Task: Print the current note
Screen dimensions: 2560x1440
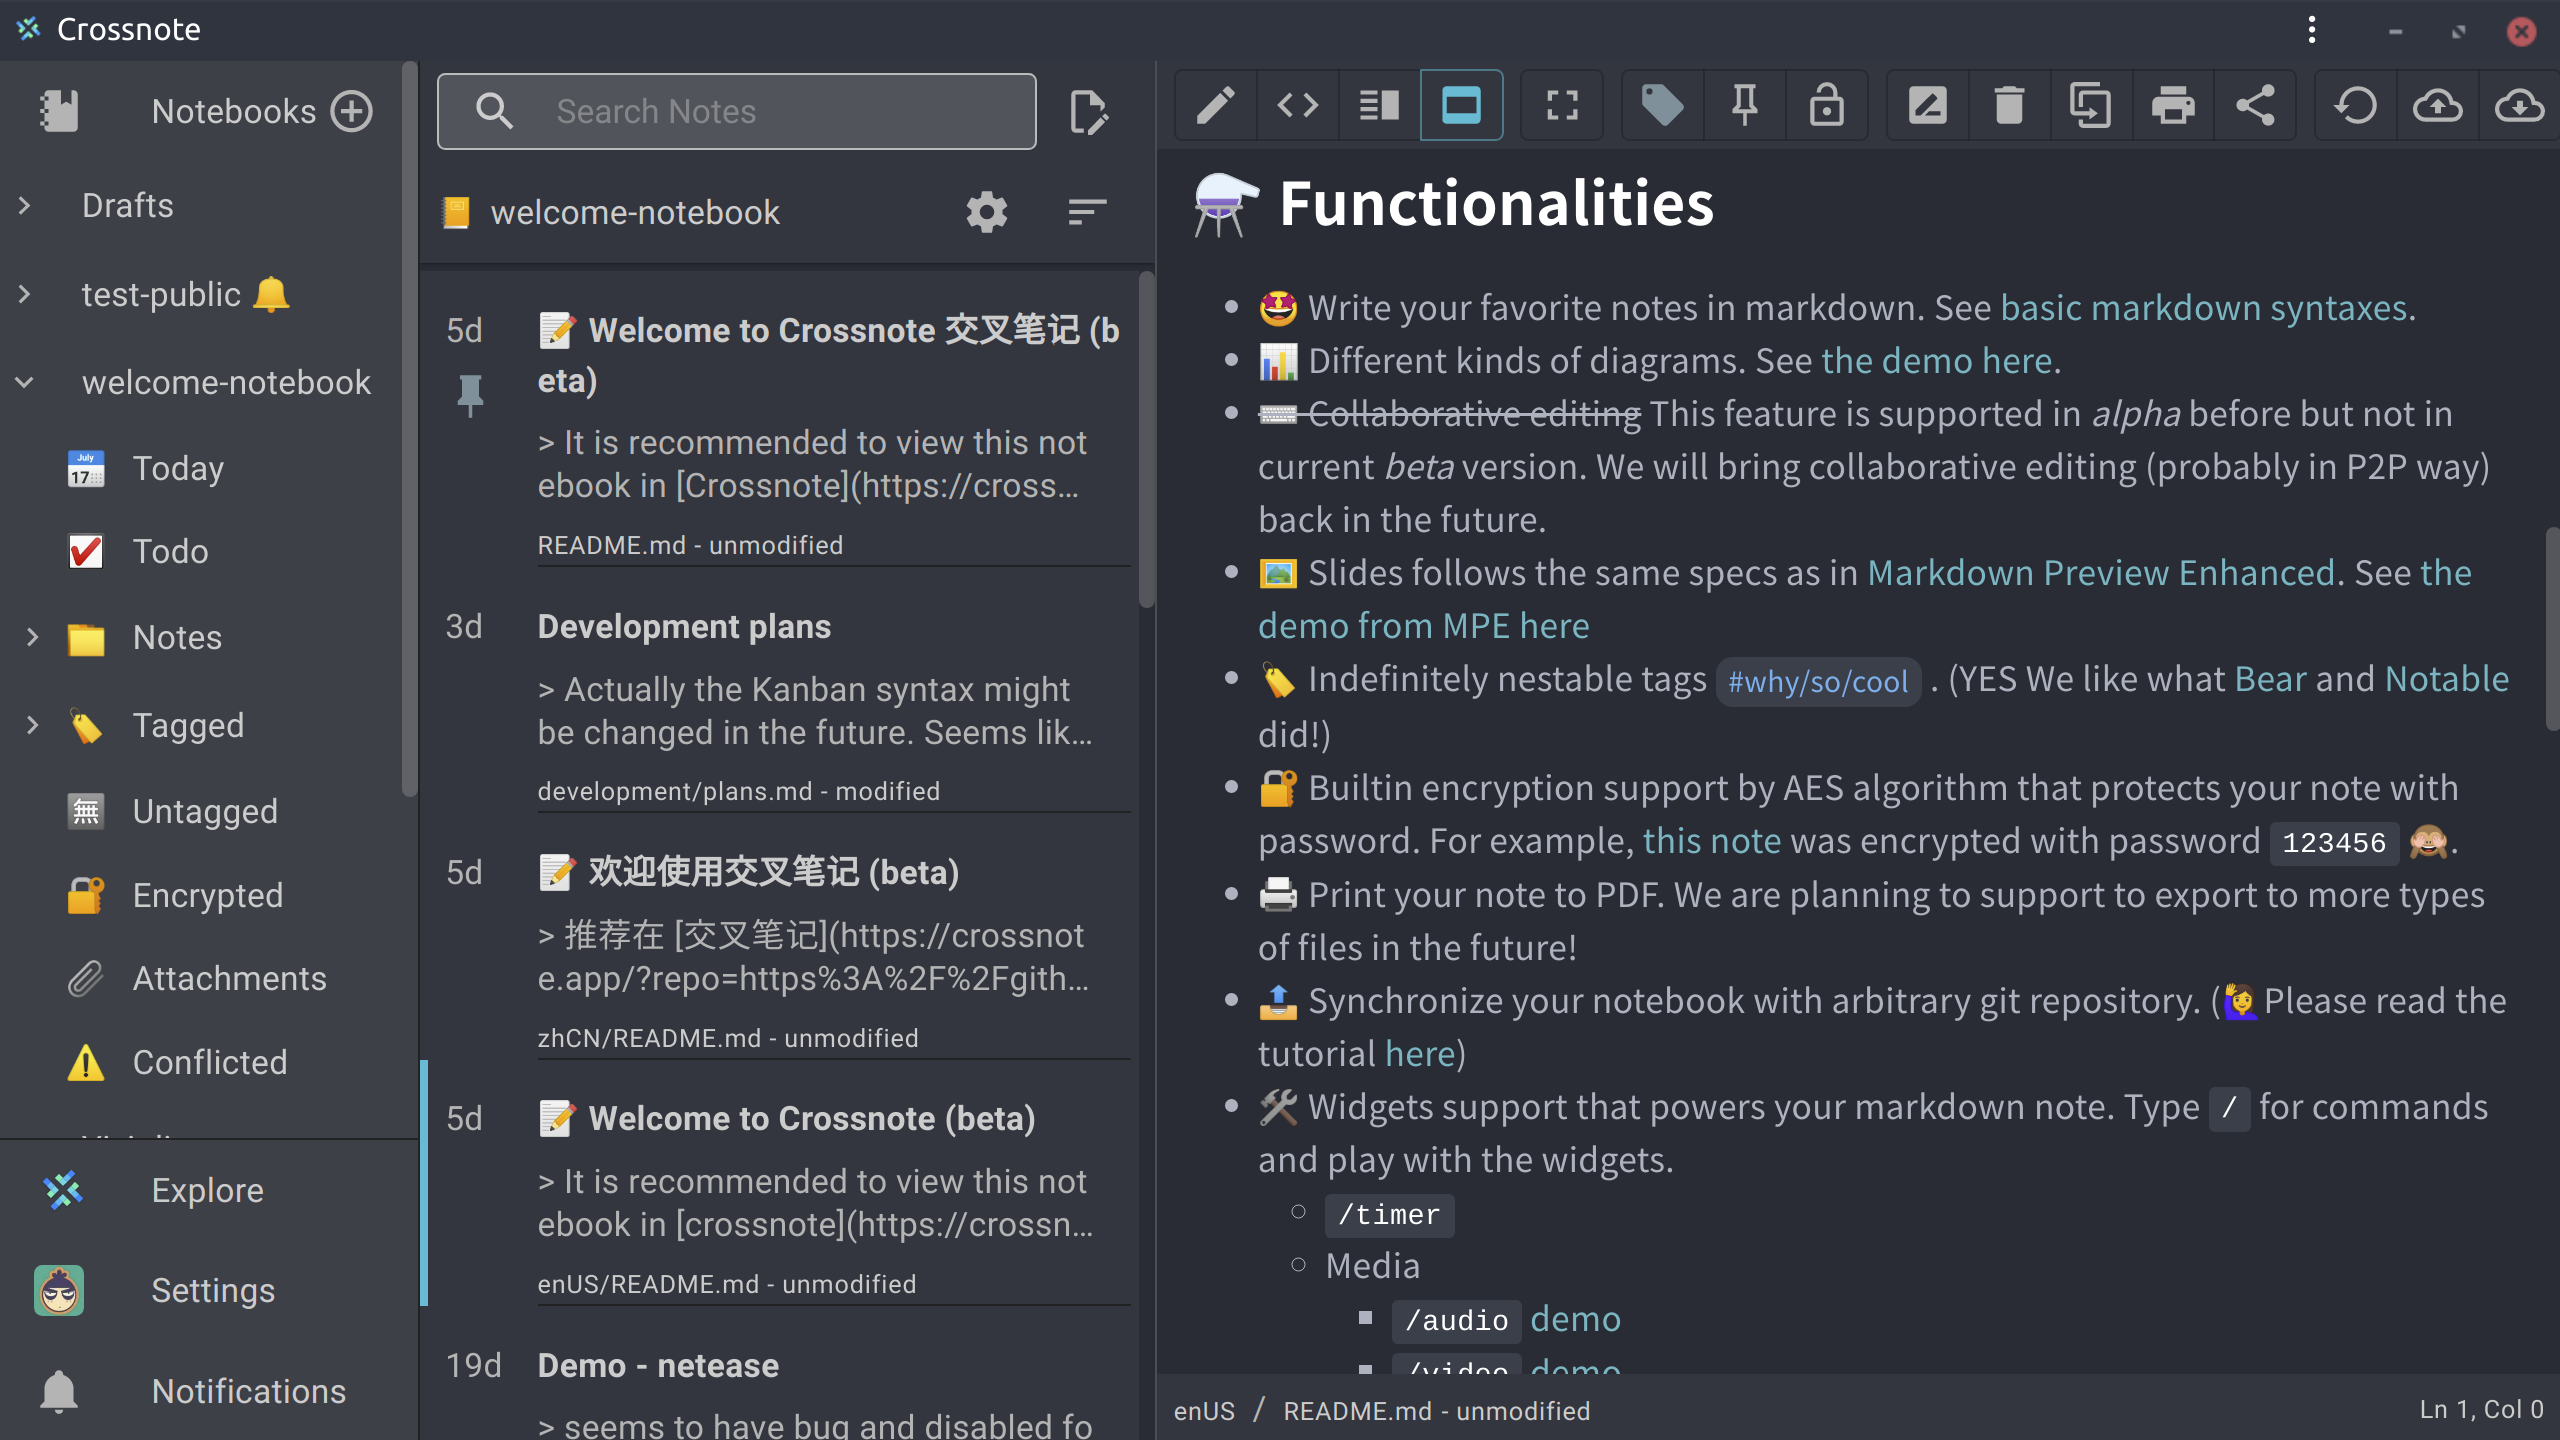Action: [x=2174, y=105]
